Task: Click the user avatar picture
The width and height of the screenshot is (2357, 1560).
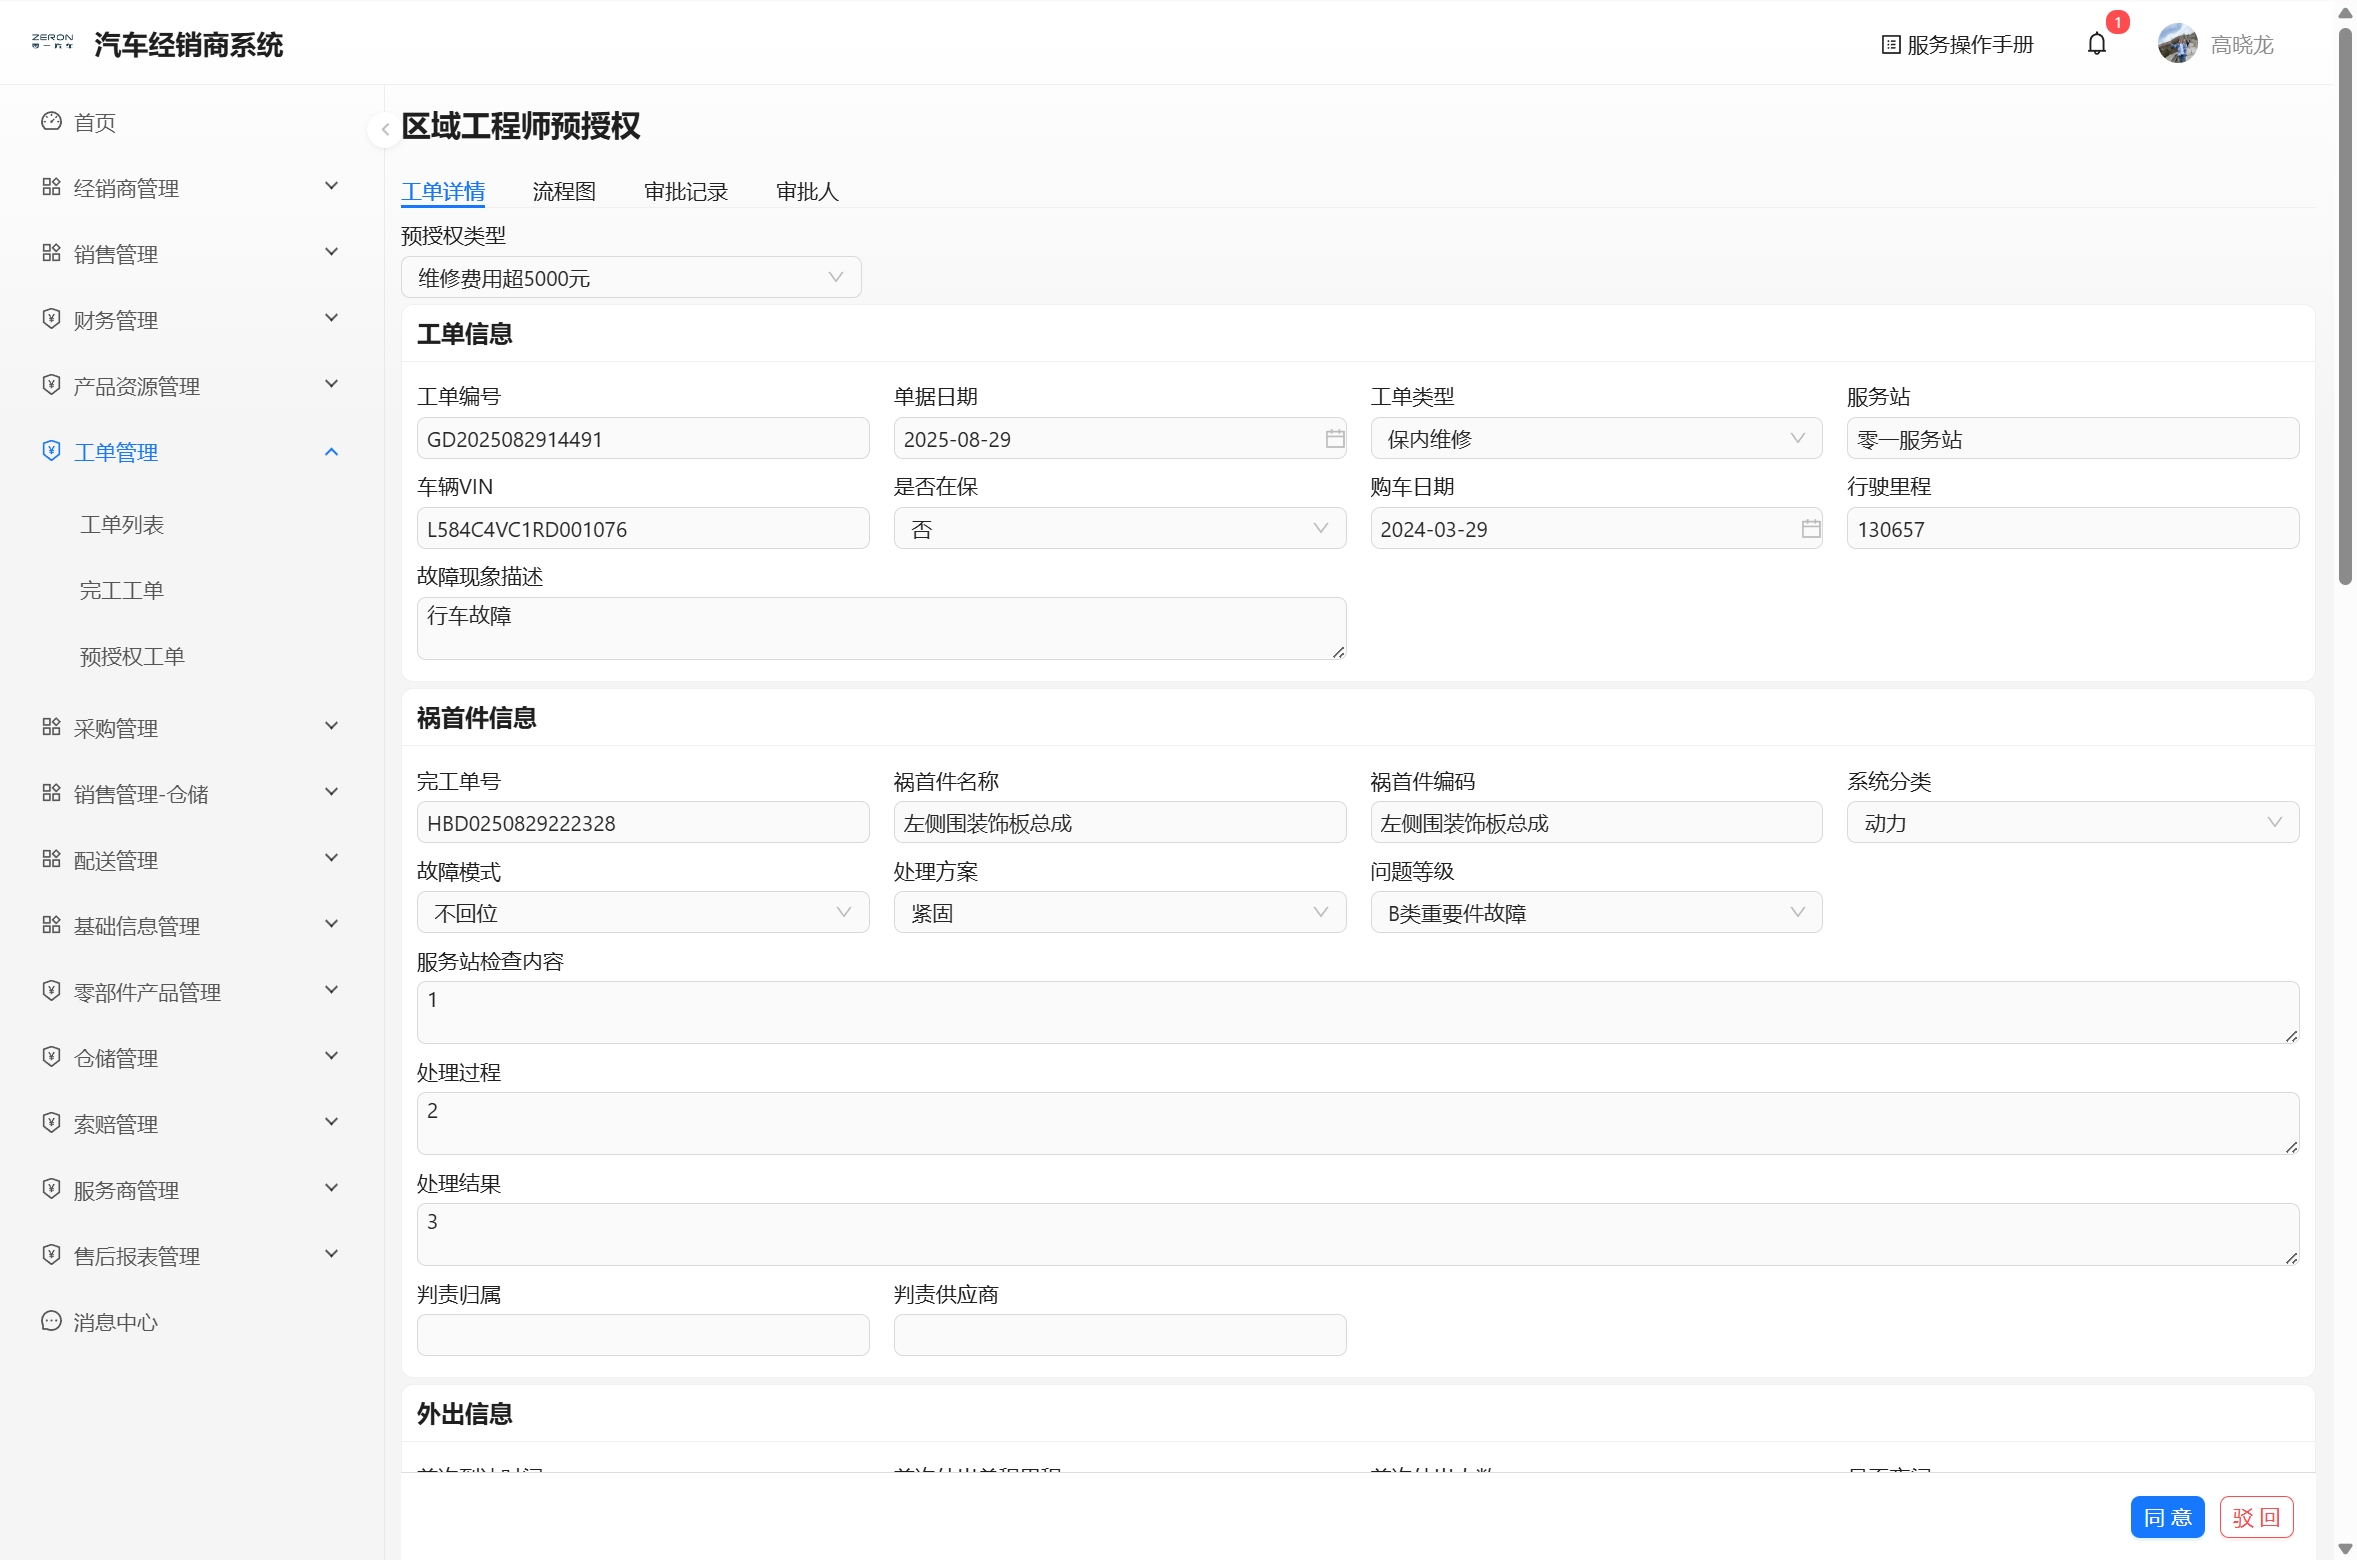Action: (x=2177, y=44)
